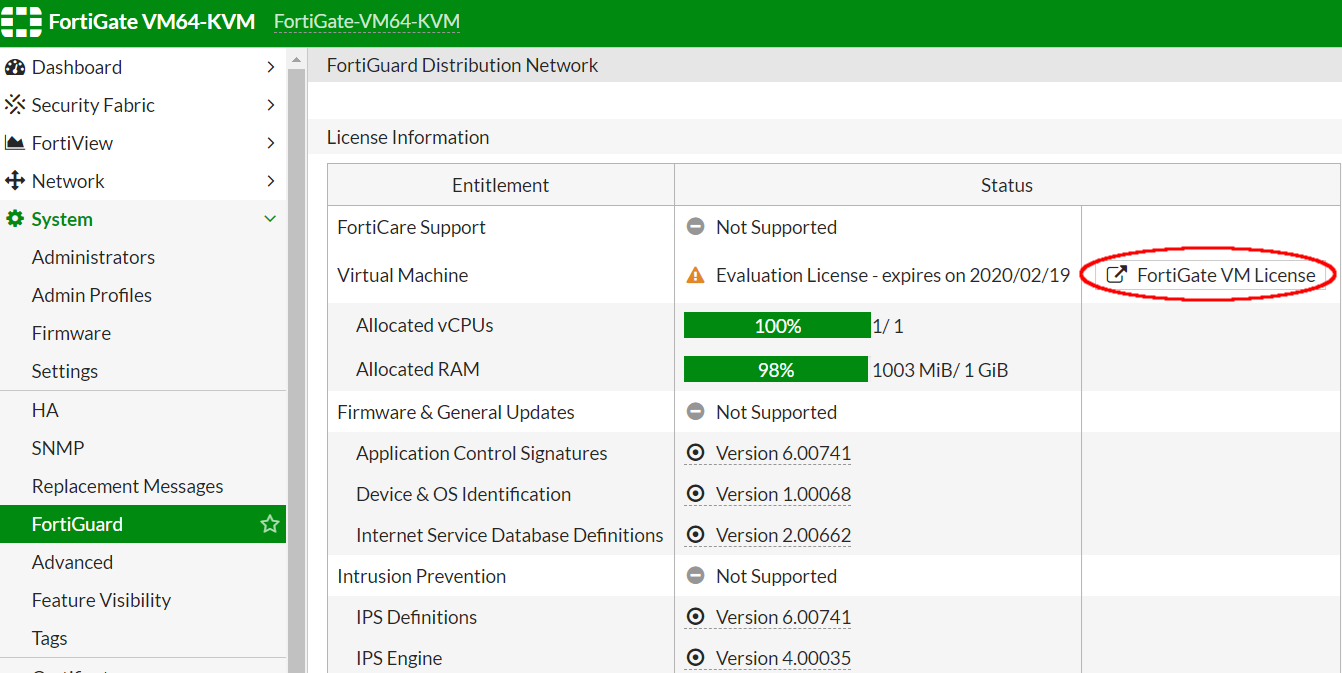
Task: Expand the Security Fabric chevron
Action: pos(270,105)
